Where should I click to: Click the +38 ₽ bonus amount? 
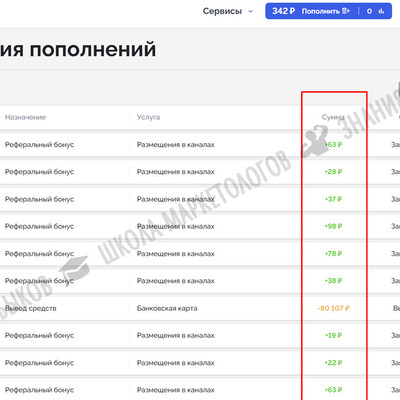tap(333, 281)
